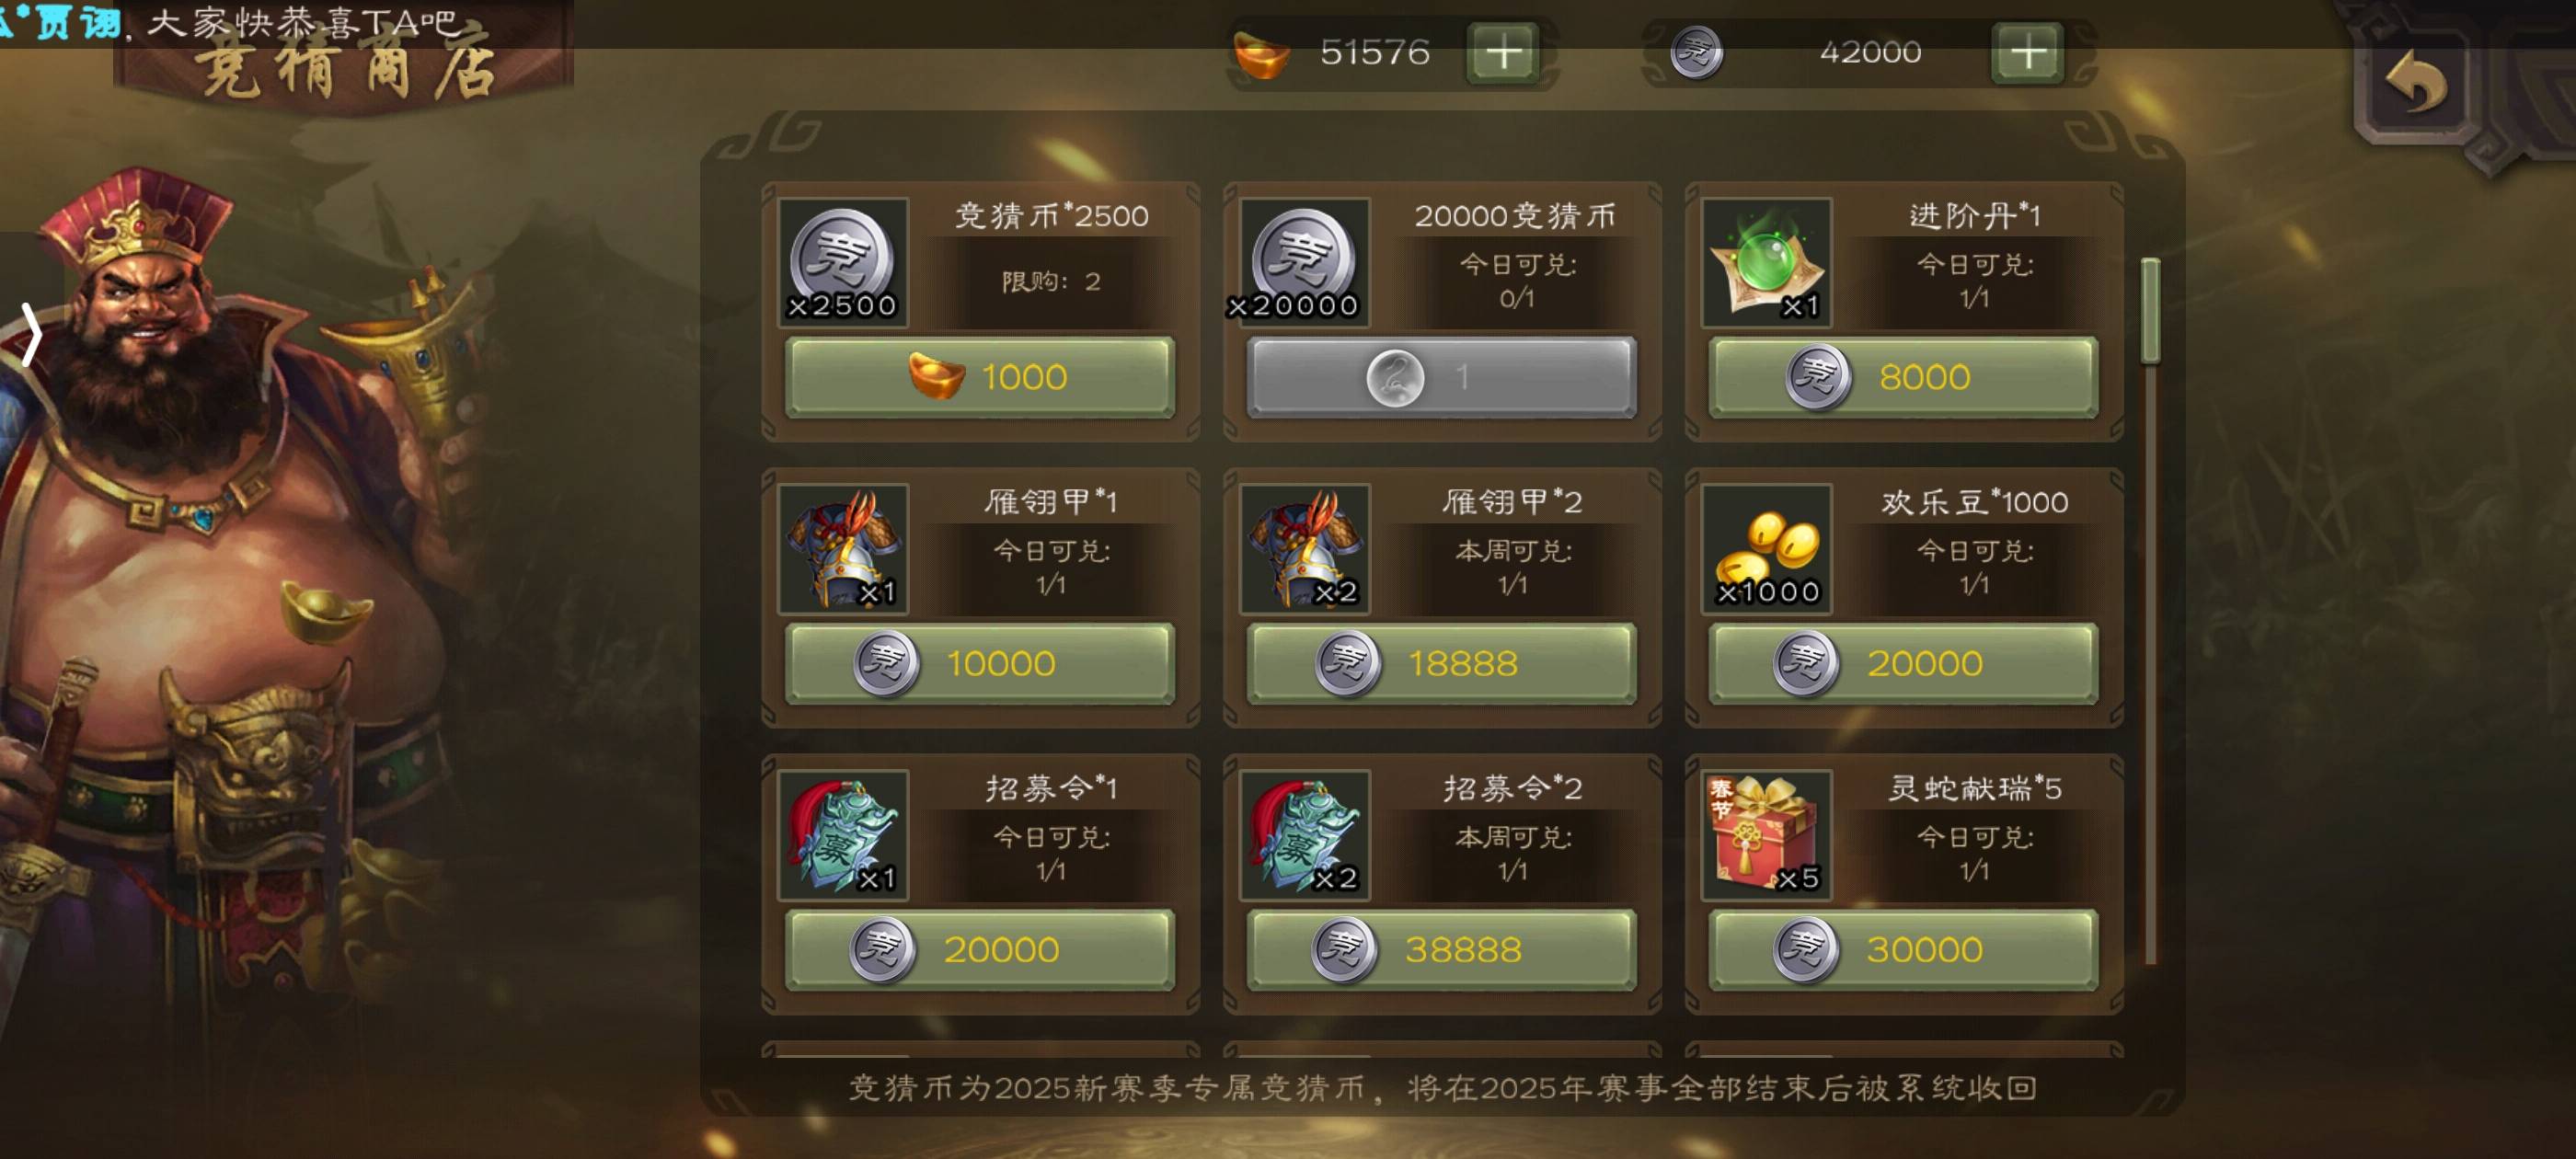Tap the 竞猜币*2500 coin item icon

click(843, 262)
